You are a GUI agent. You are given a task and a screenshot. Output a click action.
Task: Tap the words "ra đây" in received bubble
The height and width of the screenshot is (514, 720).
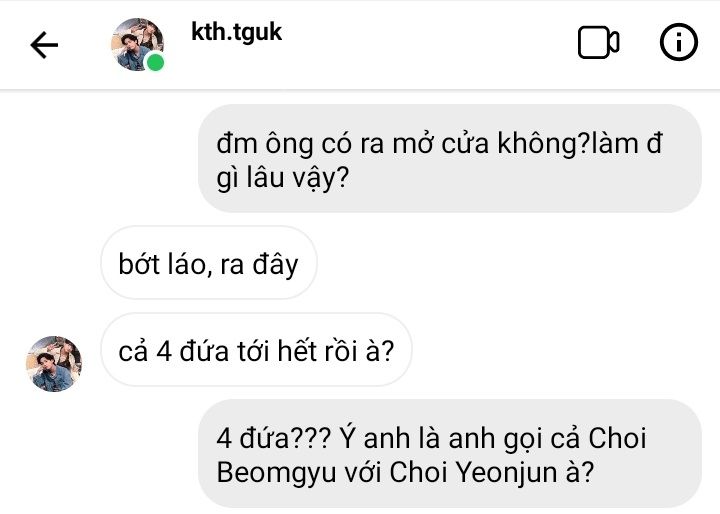click(x=259, y=265)
